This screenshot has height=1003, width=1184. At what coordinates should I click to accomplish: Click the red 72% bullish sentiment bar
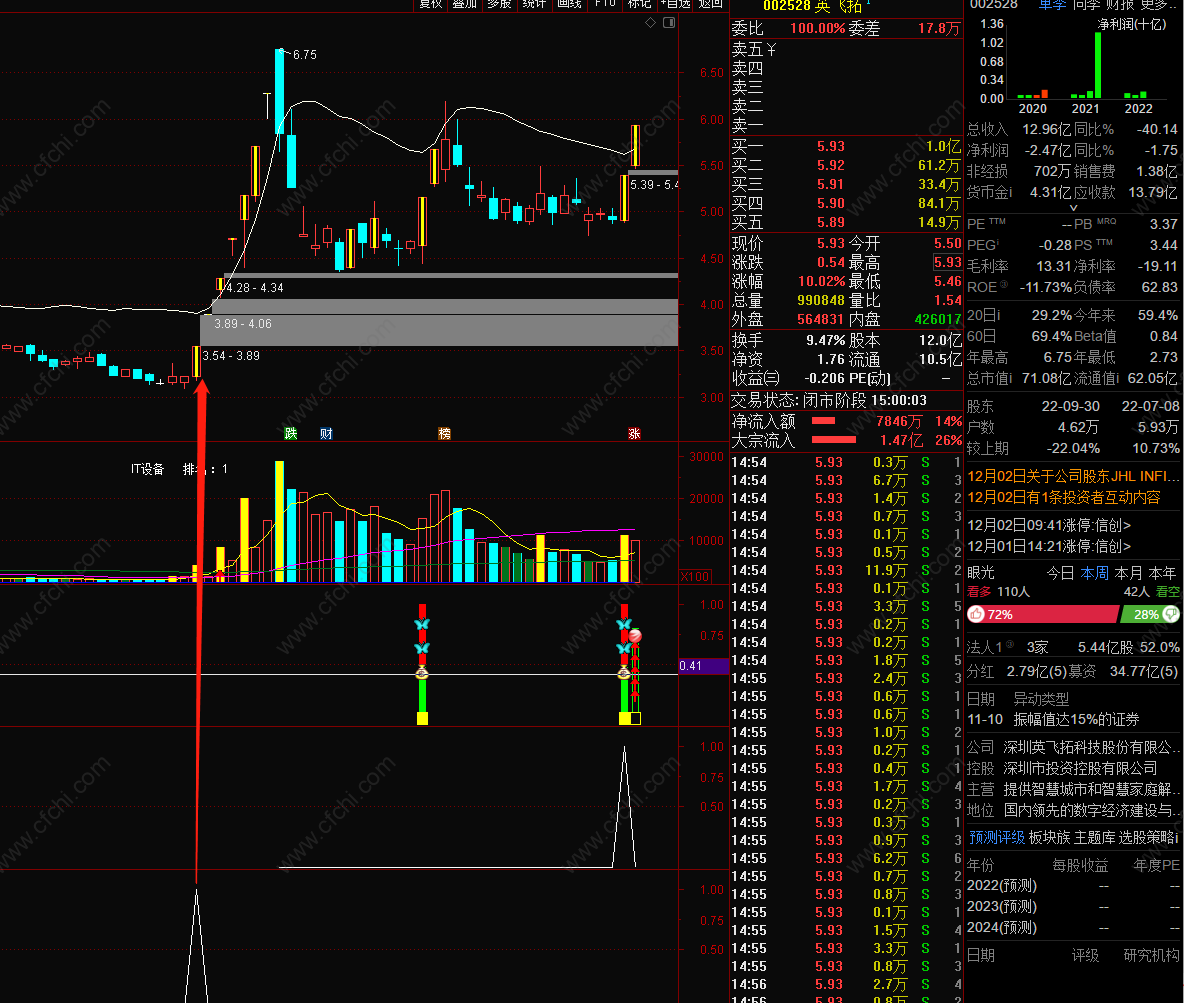[1042, 614]
